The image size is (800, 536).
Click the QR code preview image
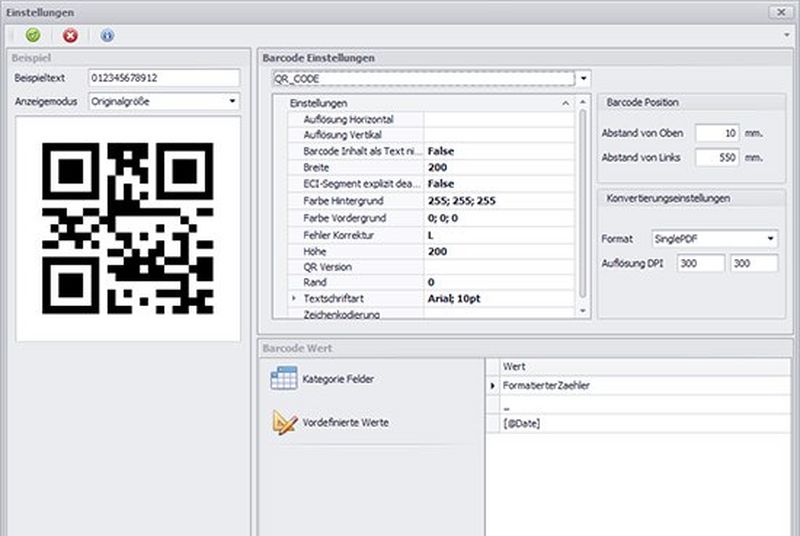click(x=128, y=228)
